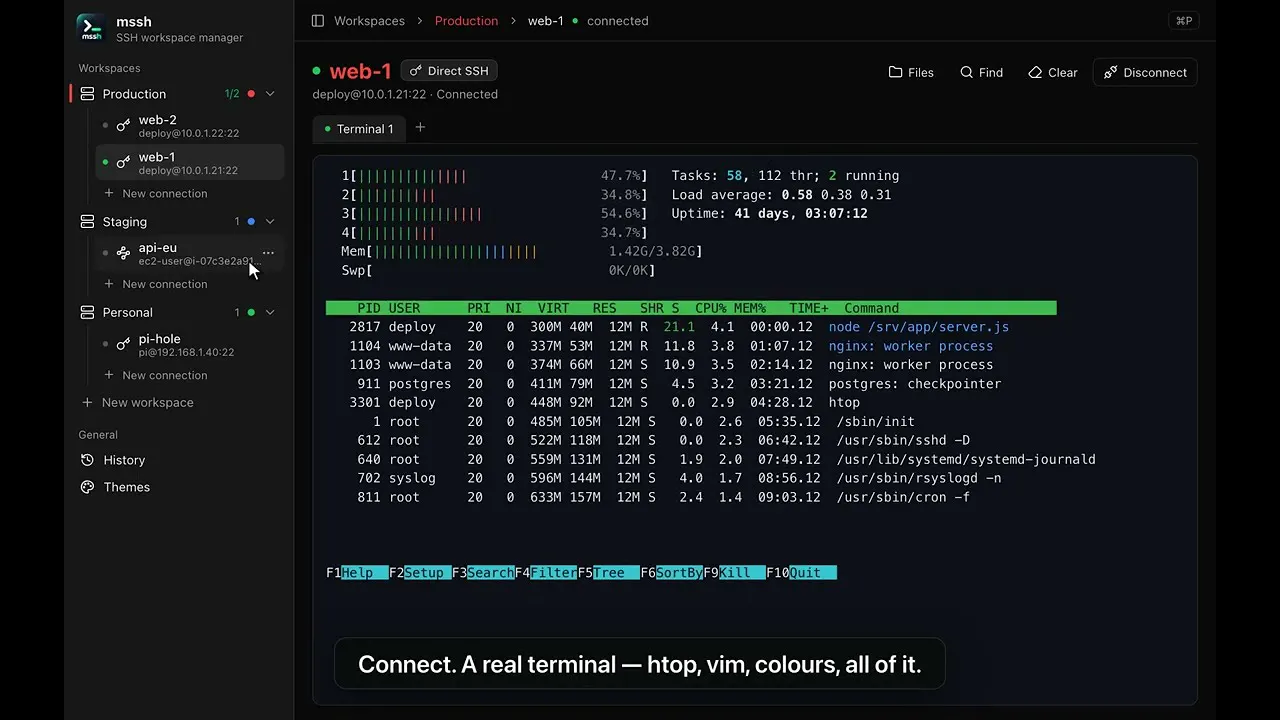
Task: Collapse the Staging workspace chevron
Action: click(270, 222)
